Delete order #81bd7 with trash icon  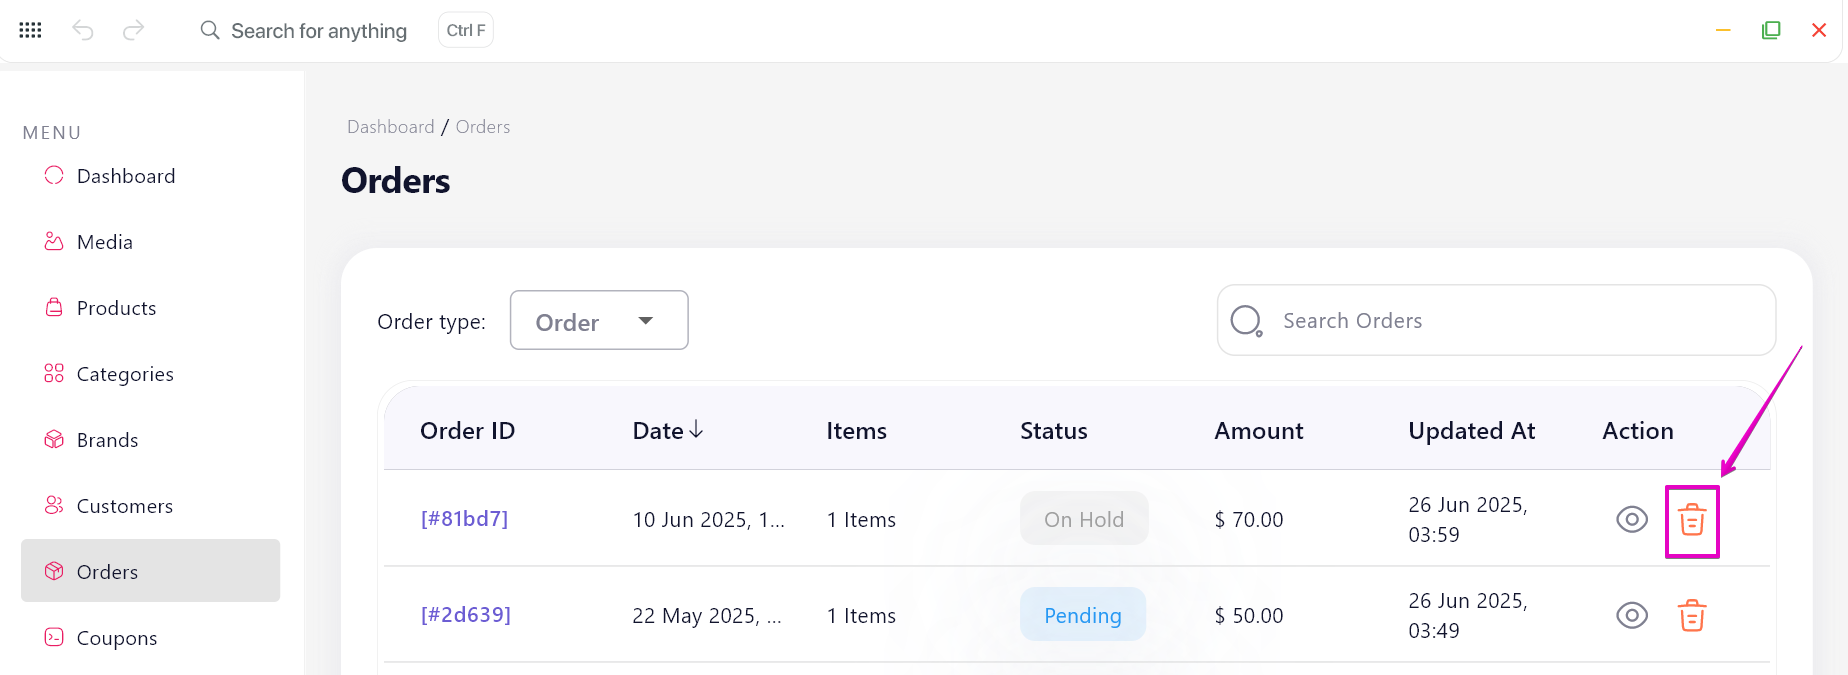(x=1692, y=520)
